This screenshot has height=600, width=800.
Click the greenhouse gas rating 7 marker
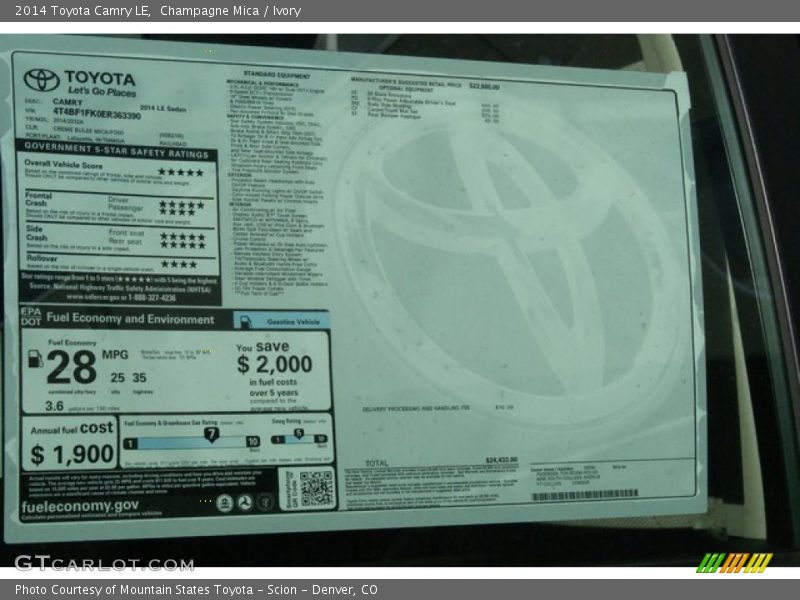tap(211, 435)
